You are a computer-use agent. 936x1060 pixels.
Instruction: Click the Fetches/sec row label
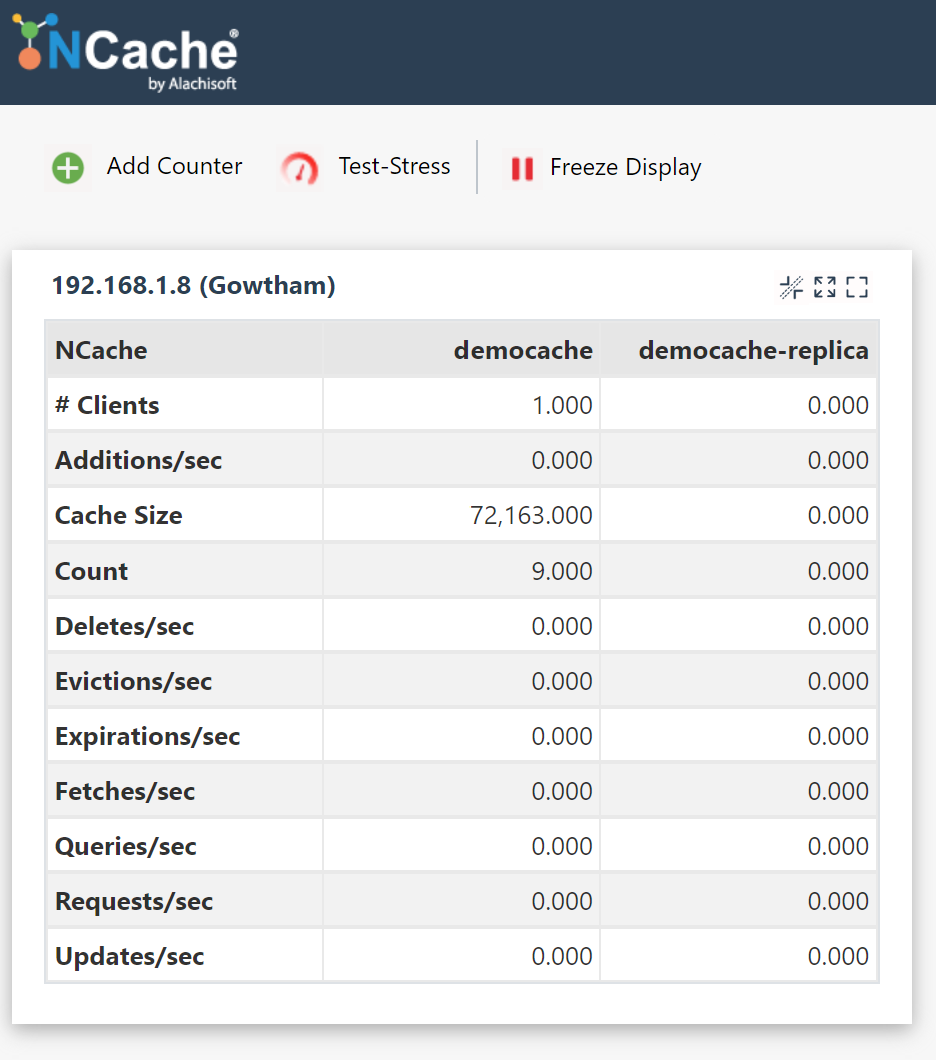pos(125,791)
